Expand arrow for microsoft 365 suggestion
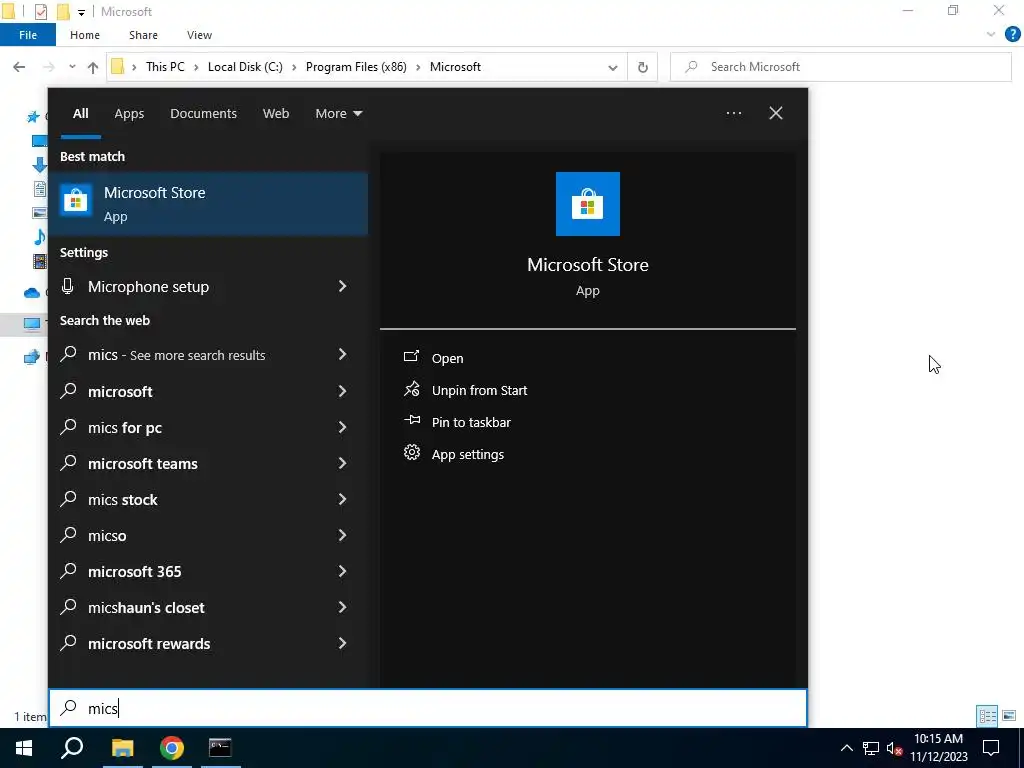 coord(342,571)
